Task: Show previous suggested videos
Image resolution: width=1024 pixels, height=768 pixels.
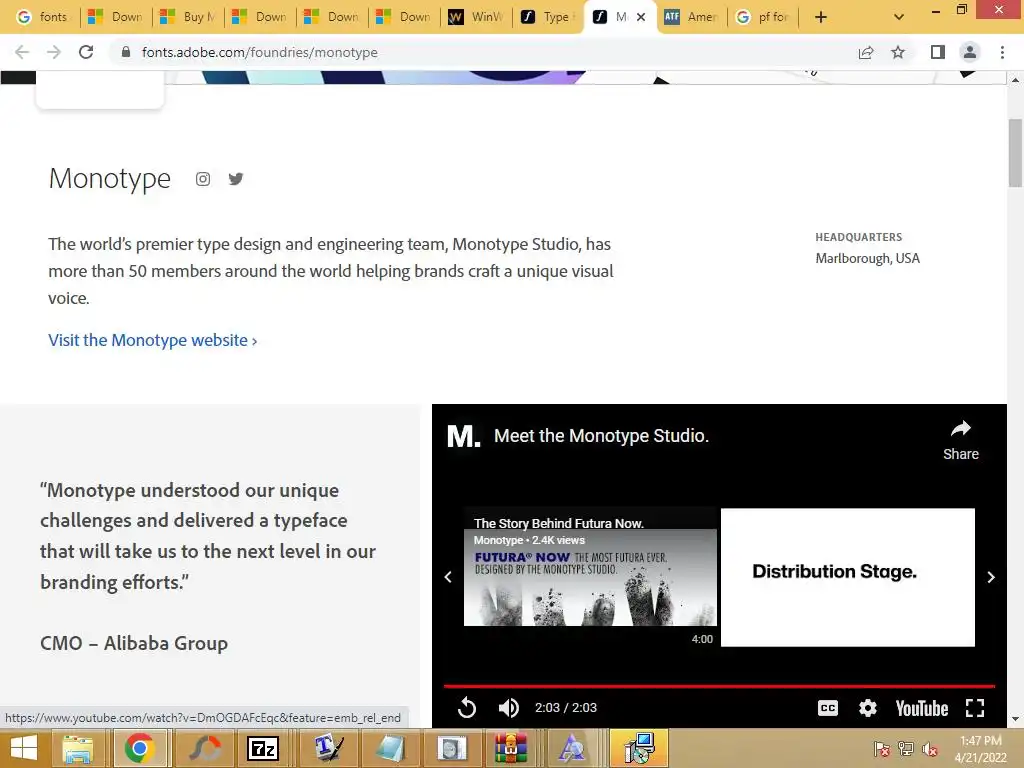Action: coord(448,577)
